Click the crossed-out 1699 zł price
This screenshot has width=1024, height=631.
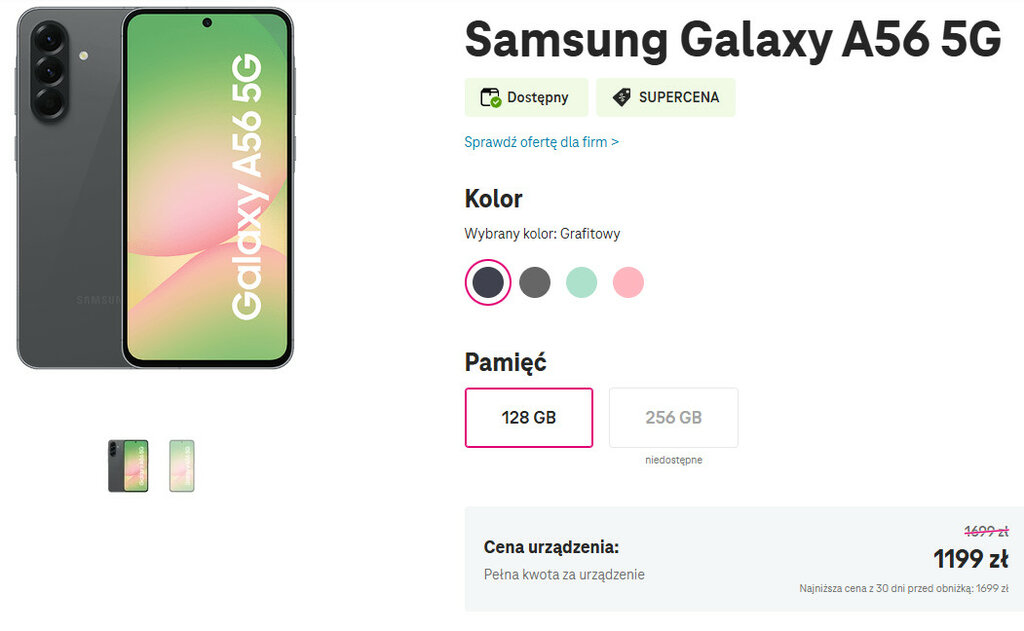click(x=985, y=532)
